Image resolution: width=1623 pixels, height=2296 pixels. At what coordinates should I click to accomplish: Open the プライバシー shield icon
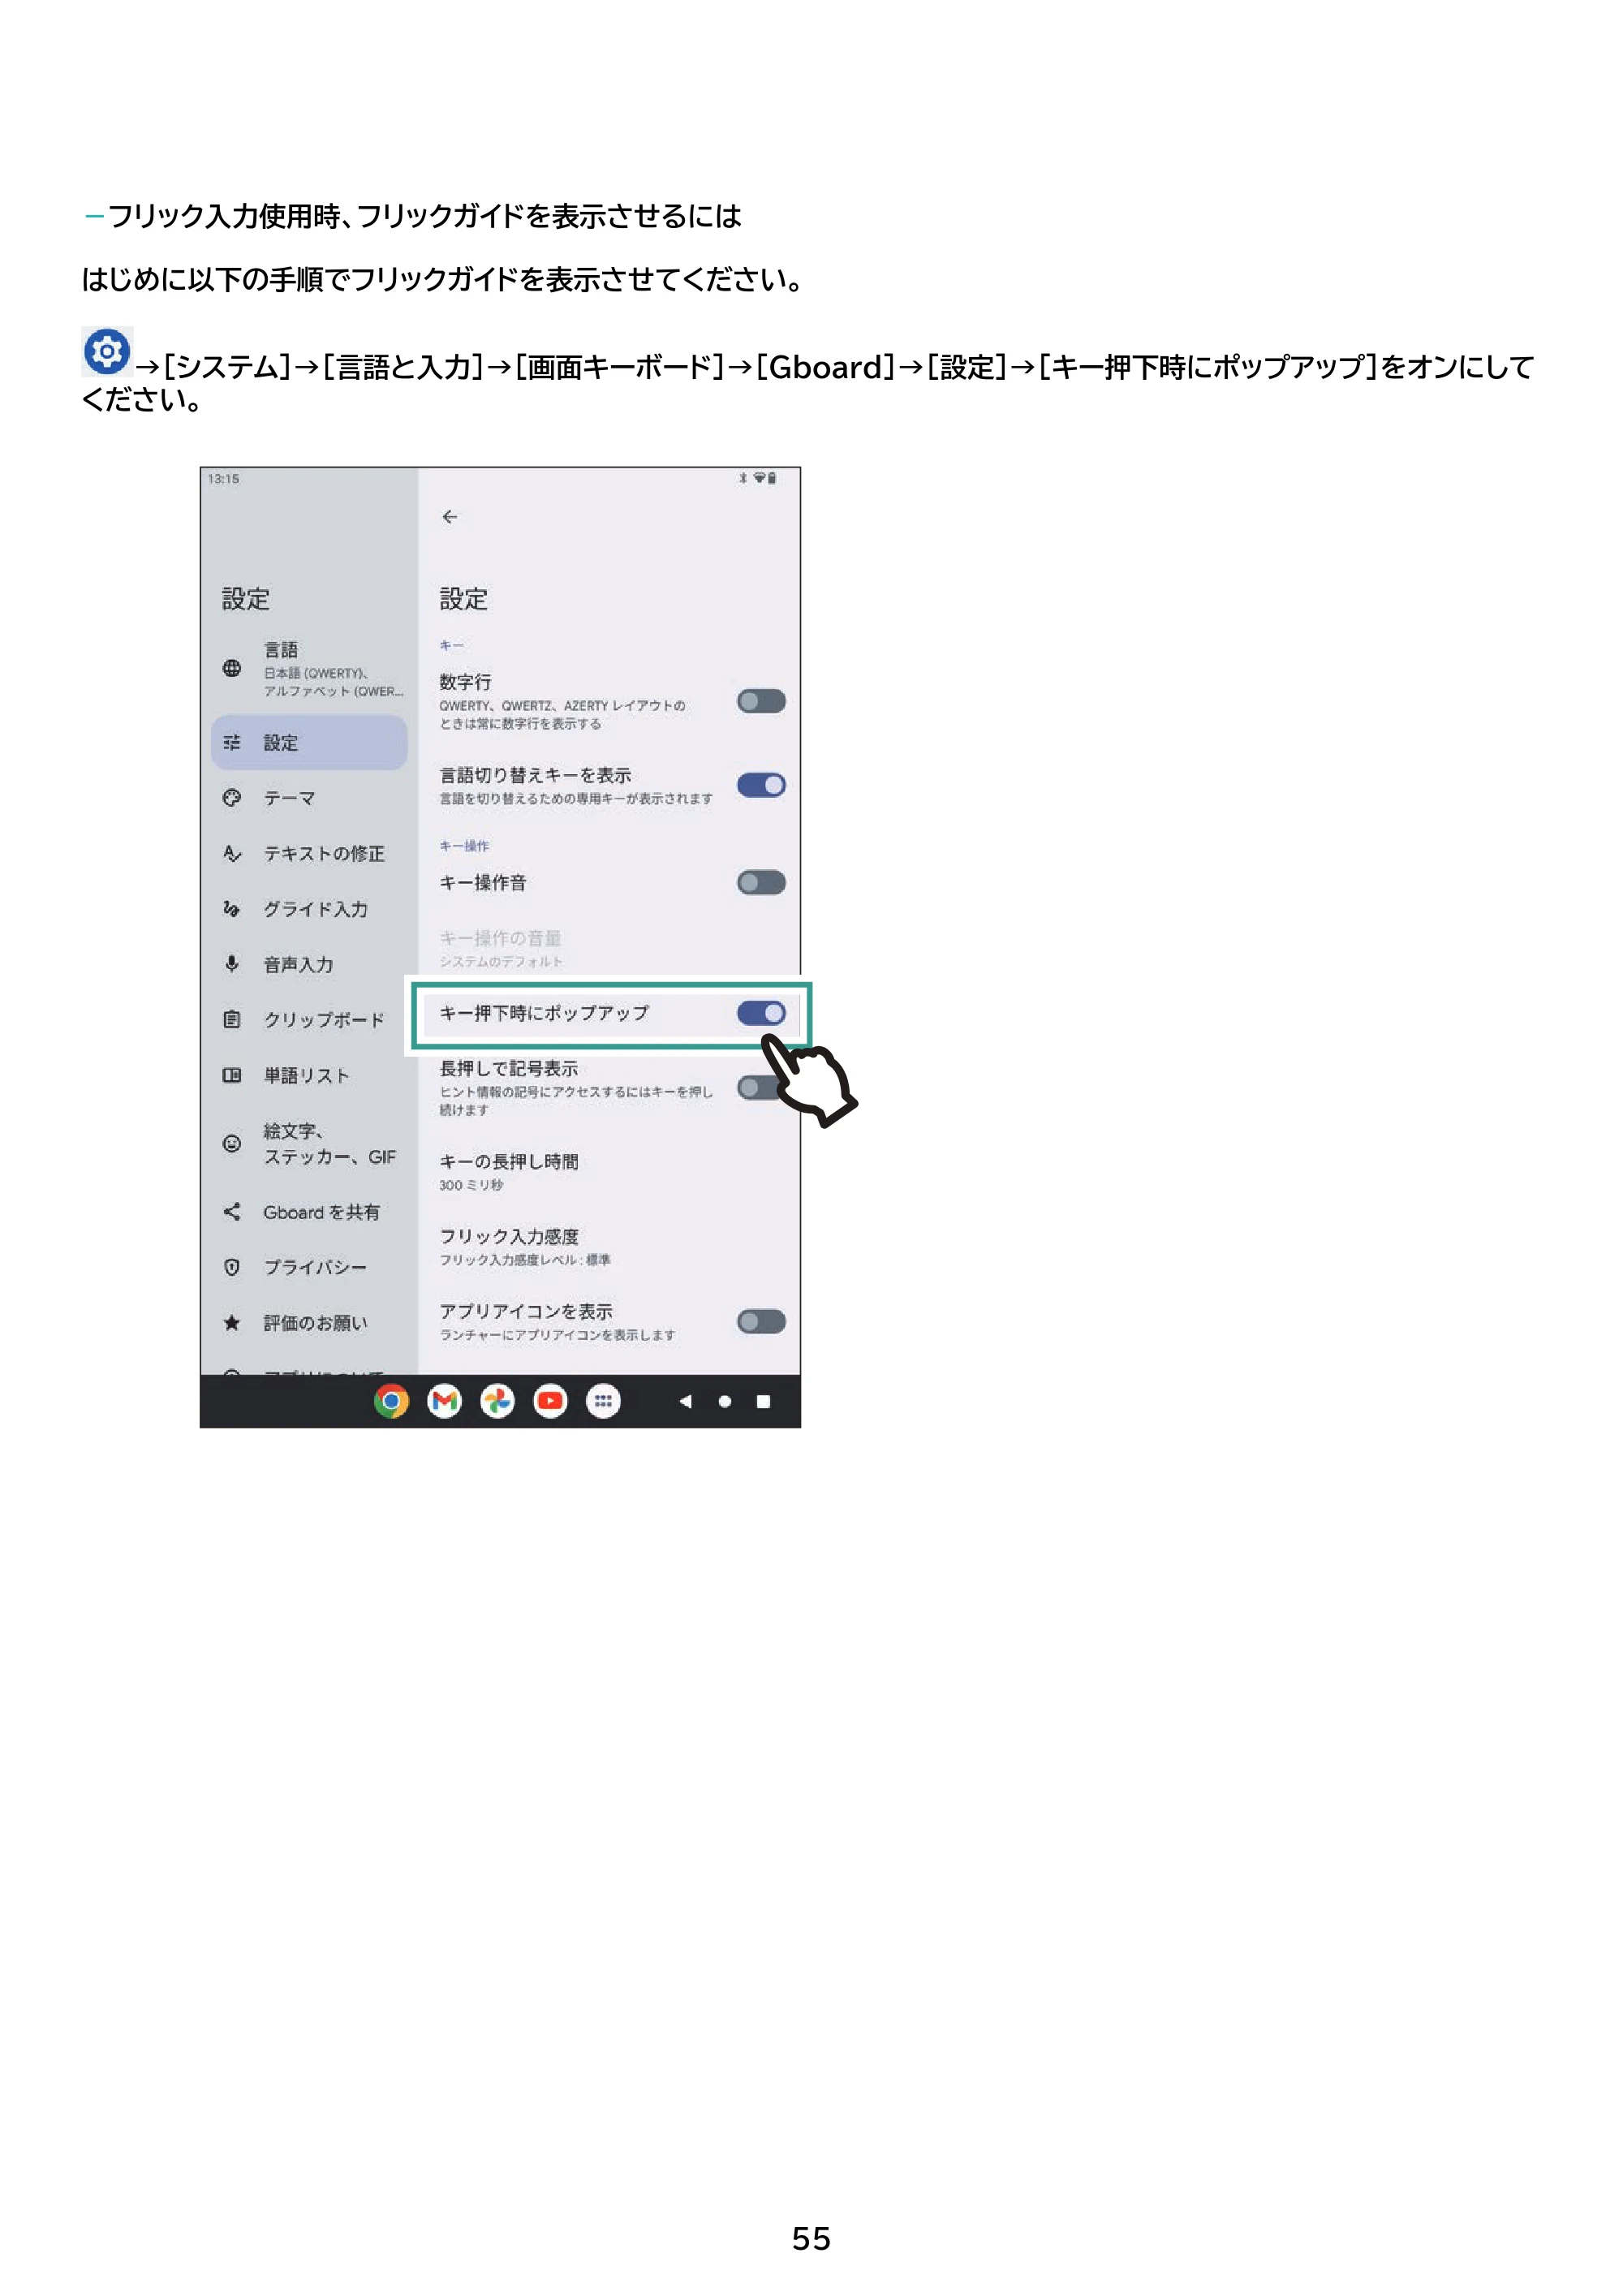pyautogui.click(x=232, y=1267)
